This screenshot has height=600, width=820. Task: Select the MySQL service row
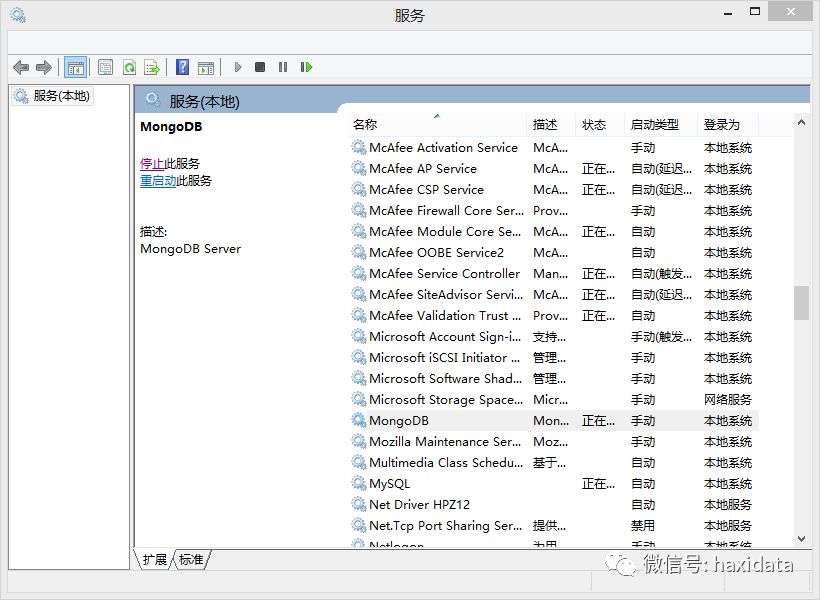tap(553, 483)
